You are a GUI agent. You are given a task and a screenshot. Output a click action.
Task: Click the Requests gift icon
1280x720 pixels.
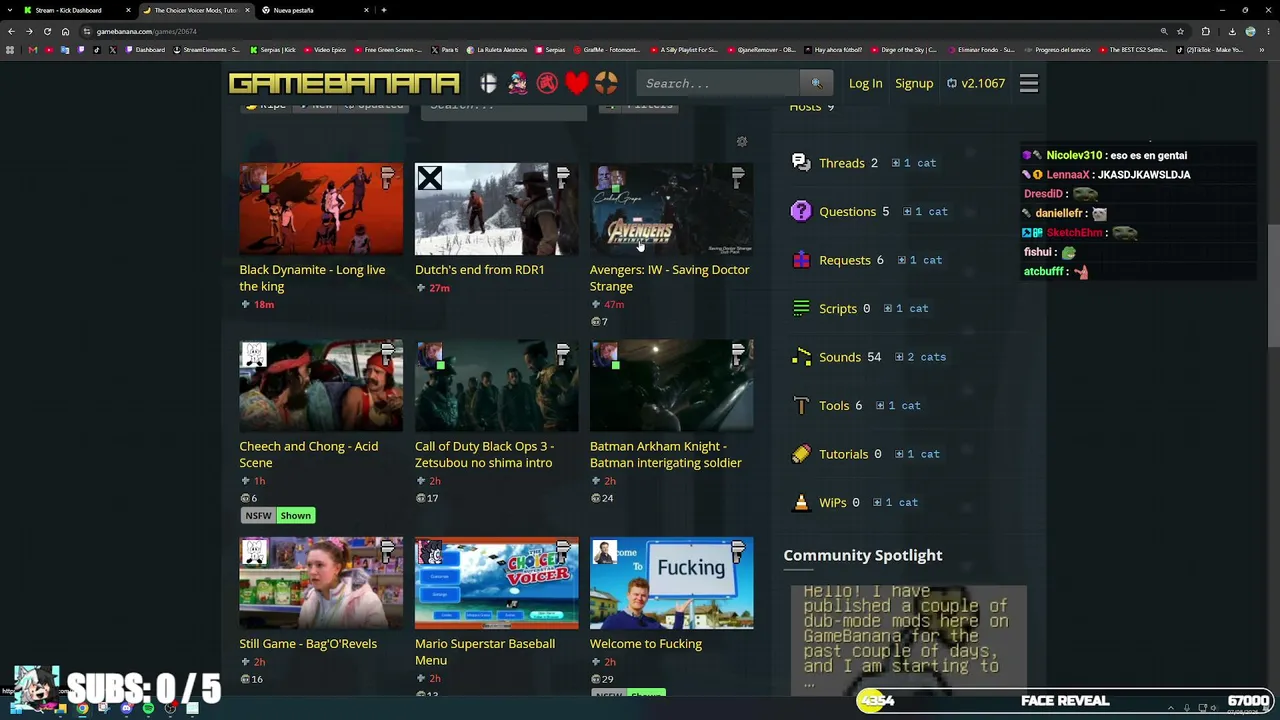pyautogui.click(x=801, y=260)
